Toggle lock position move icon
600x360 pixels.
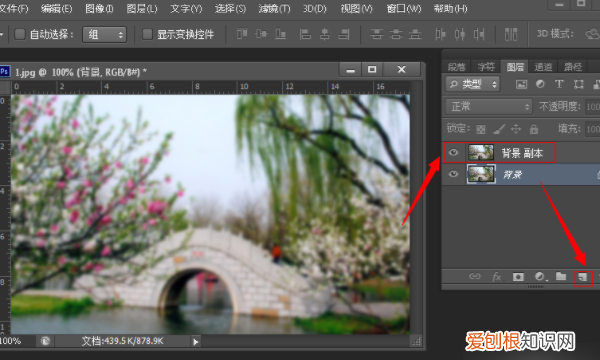pyautogui.click(x=516, y=129)
